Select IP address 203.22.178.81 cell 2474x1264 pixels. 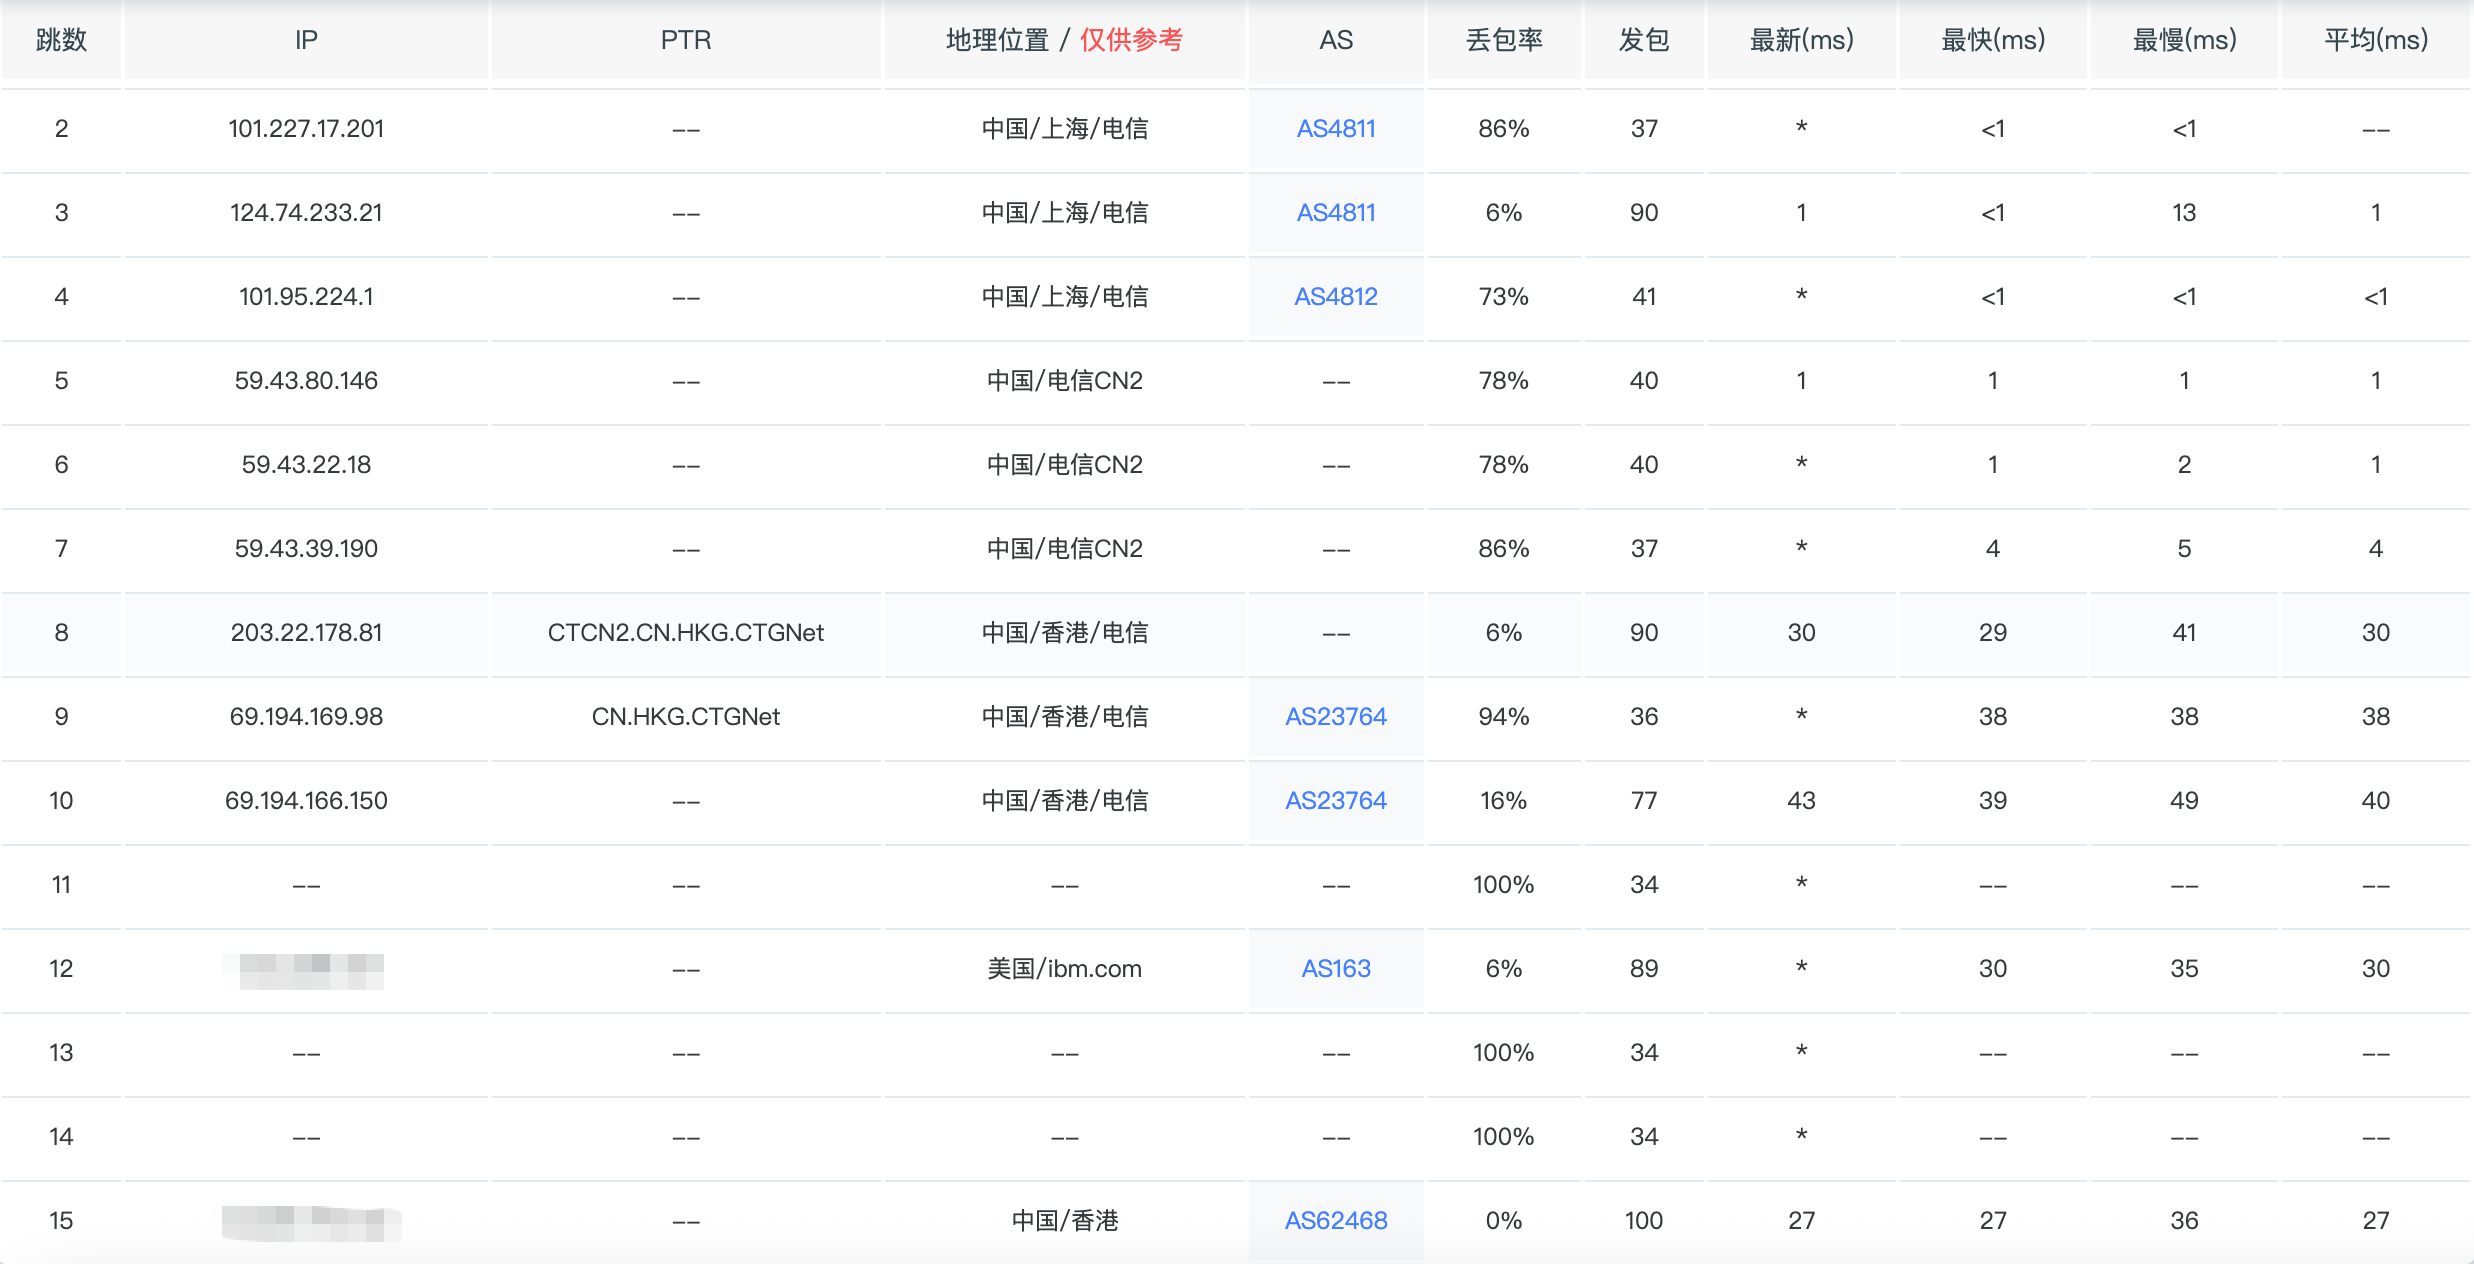pos(306,633)
